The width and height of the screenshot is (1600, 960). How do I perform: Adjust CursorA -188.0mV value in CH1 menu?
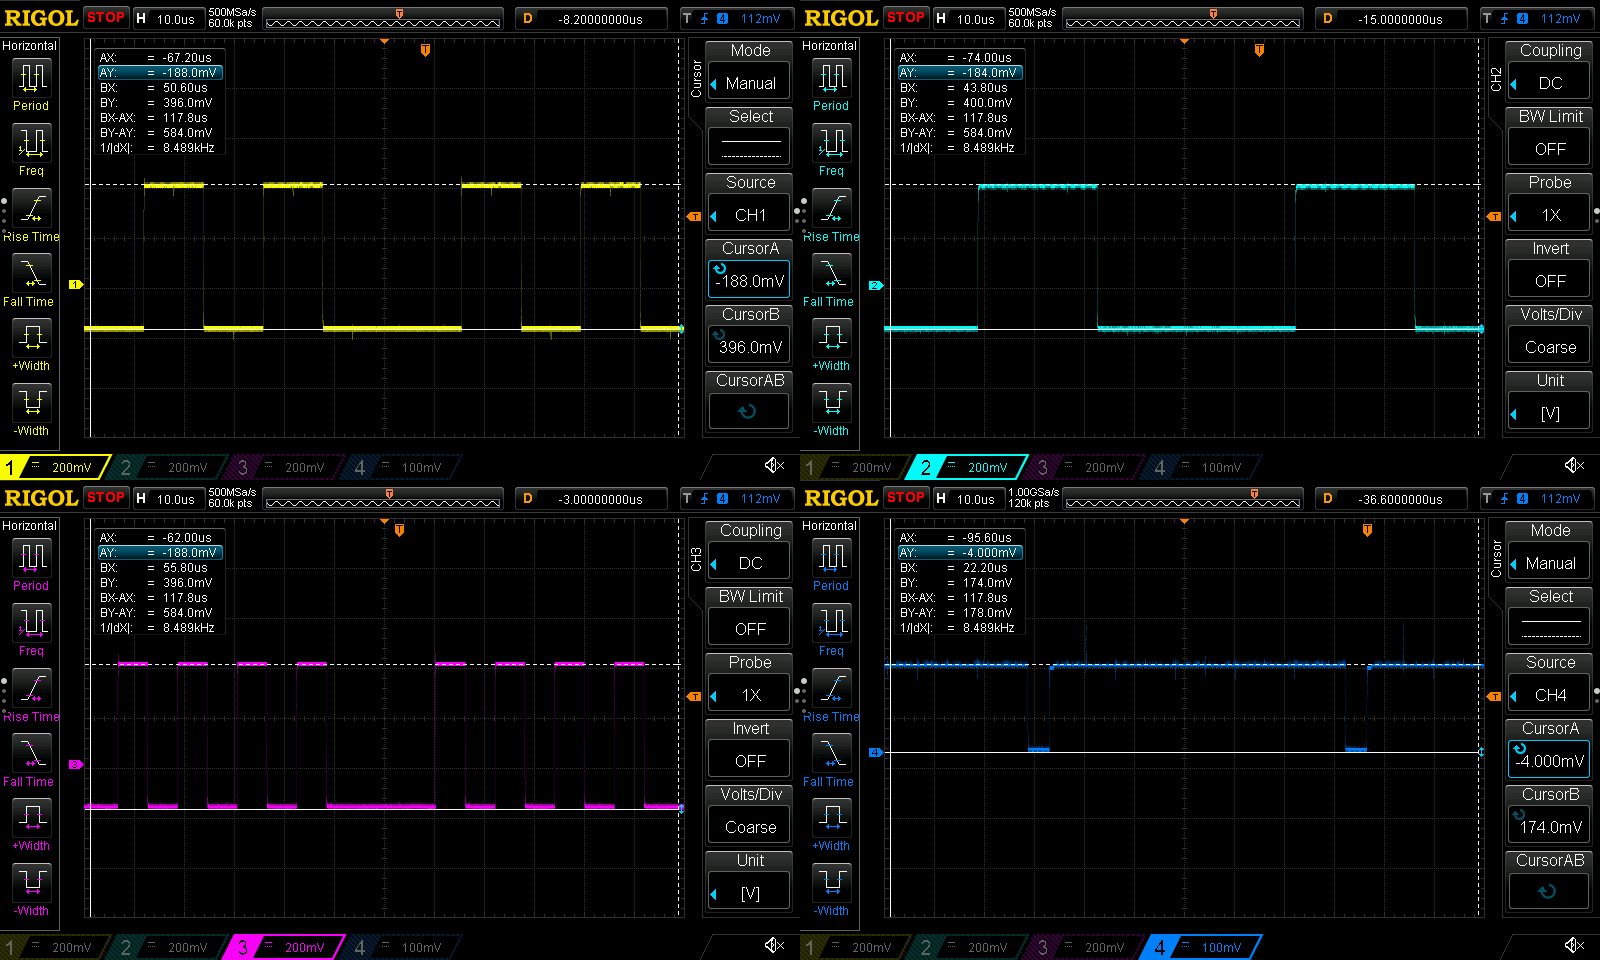point(749,268)
